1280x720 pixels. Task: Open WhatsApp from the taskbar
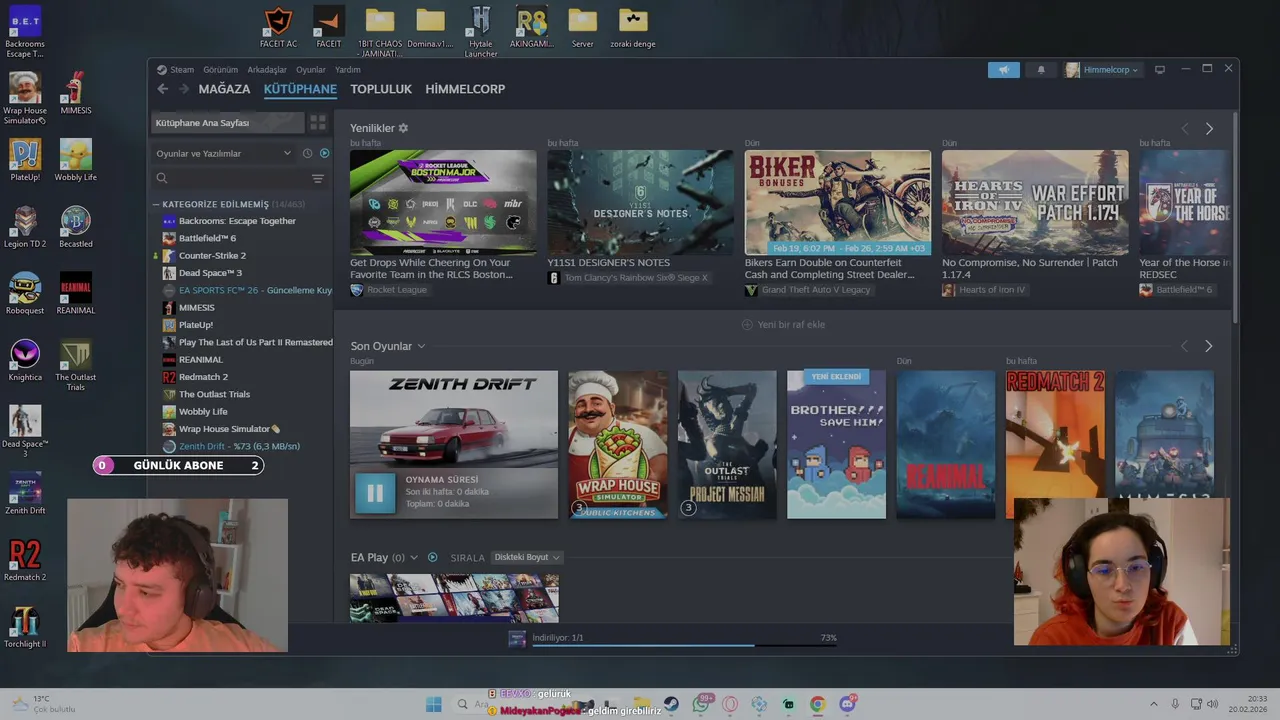701,704
